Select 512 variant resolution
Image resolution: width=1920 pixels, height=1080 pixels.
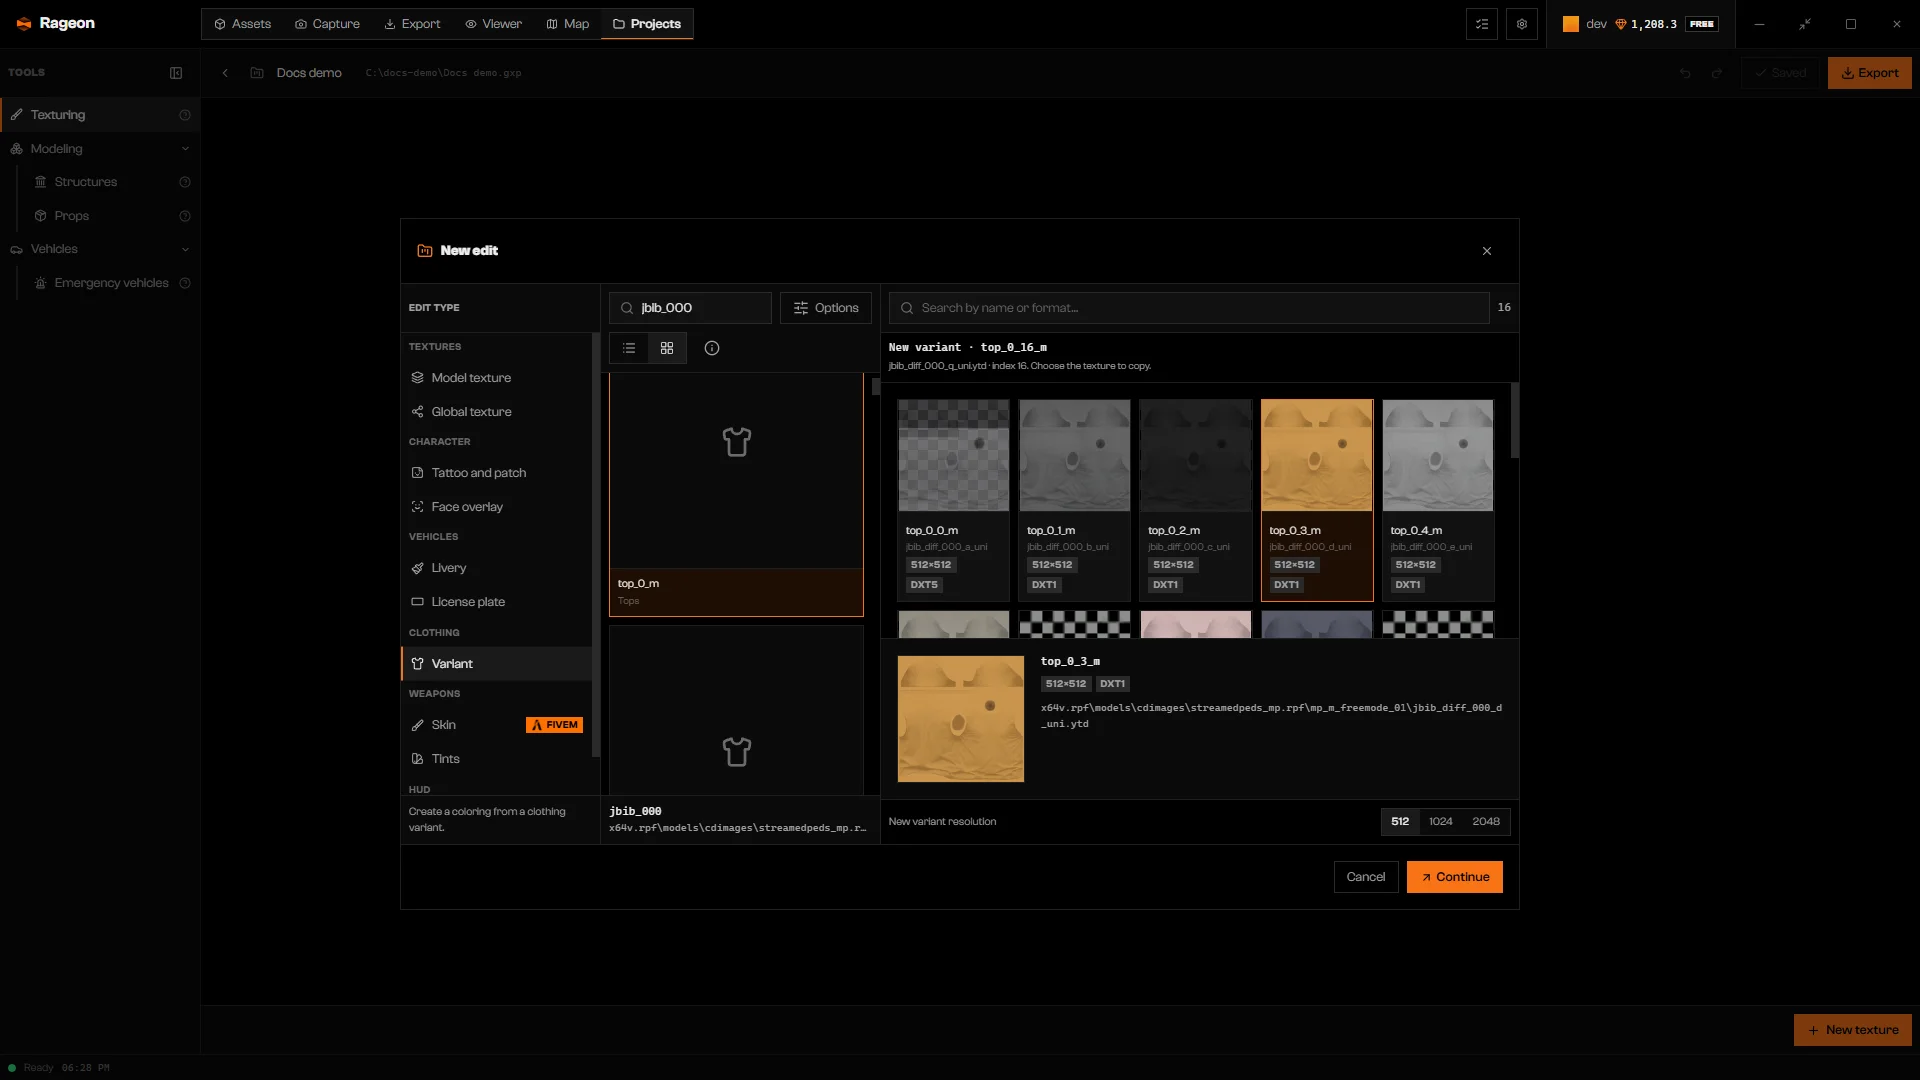point(1400,822)
